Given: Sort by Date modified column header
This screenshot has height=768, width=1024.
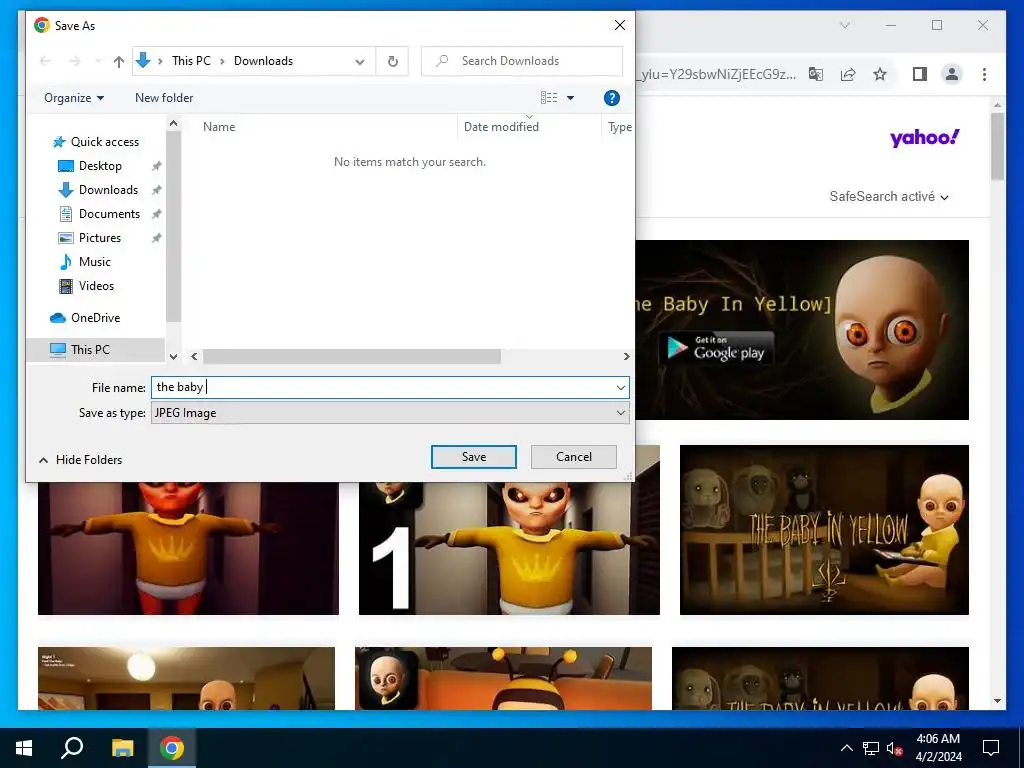Looking at the screenshot, I should tap(502, 127).
